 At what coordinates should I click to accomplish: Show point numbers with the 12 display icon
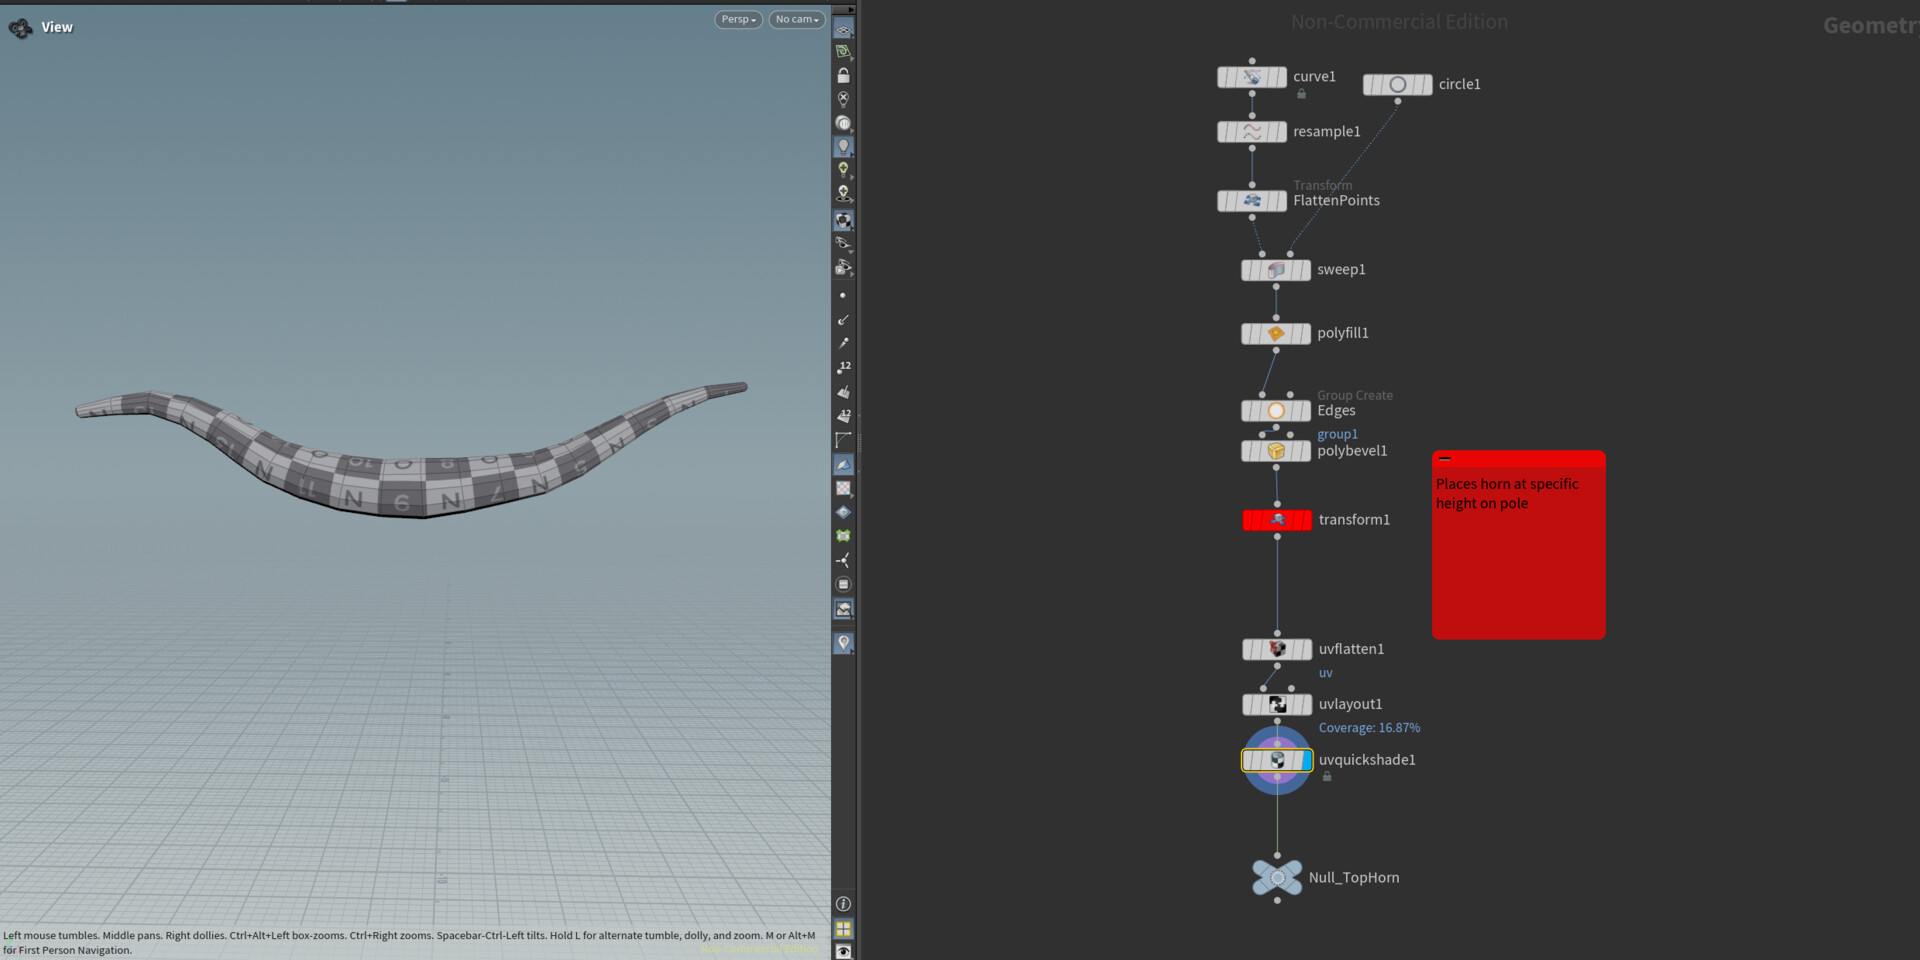843,366
